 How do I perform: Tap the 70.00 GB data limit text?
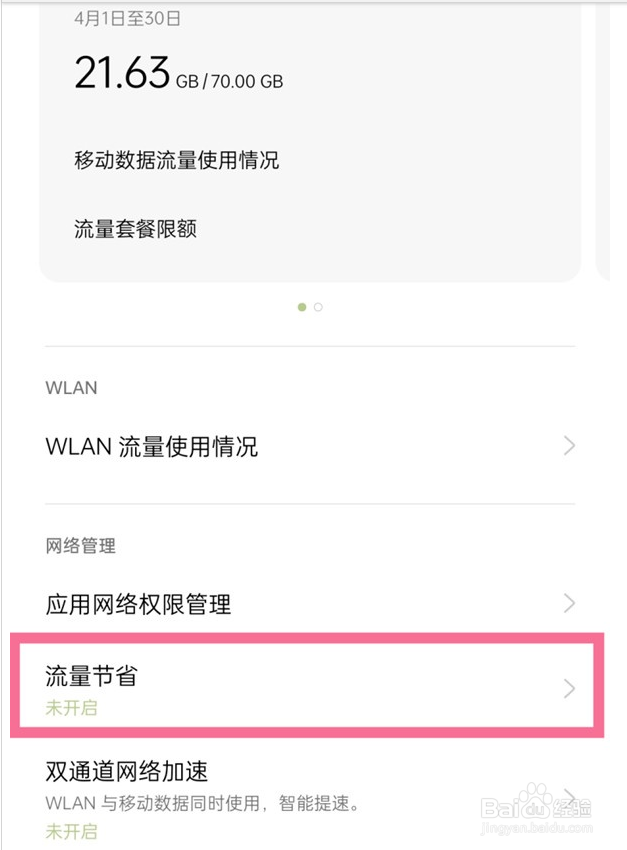[247, 81]
